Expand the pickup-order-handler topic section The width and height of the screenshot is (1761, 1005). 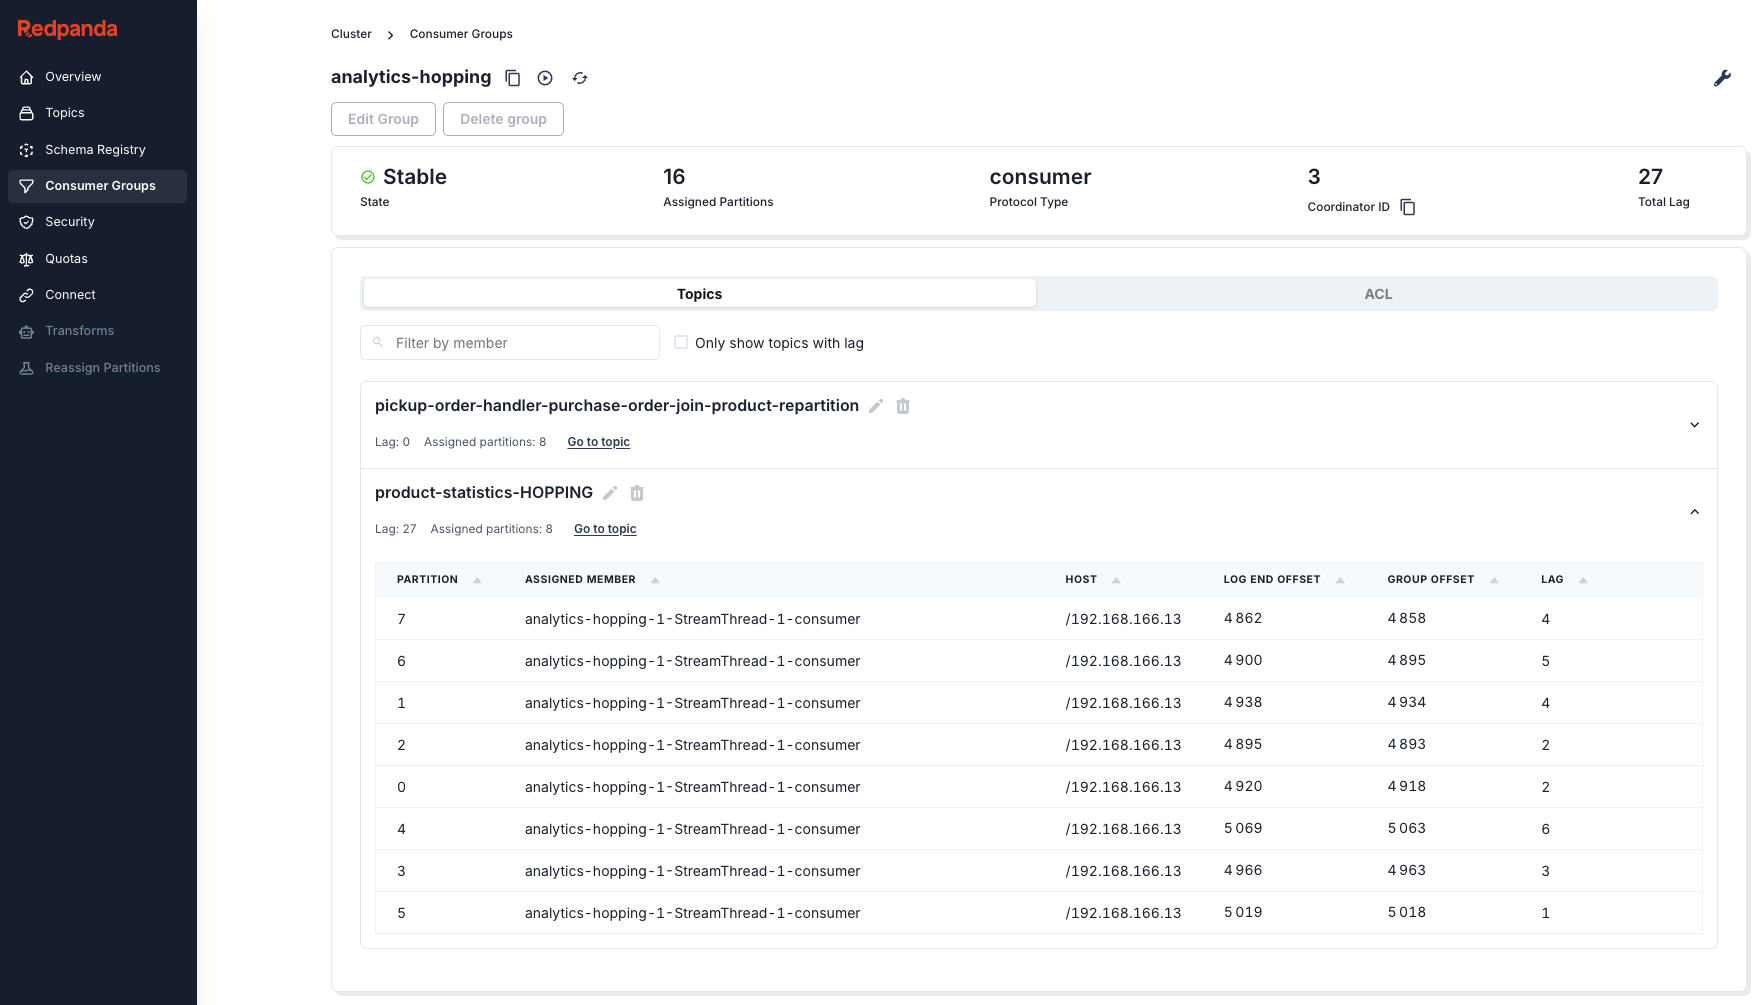tap(1694, 425)
